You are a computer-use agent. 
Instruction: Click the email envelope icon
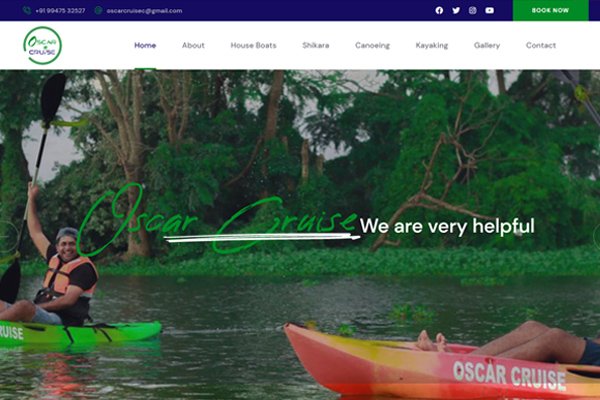[x=98, y=10]
